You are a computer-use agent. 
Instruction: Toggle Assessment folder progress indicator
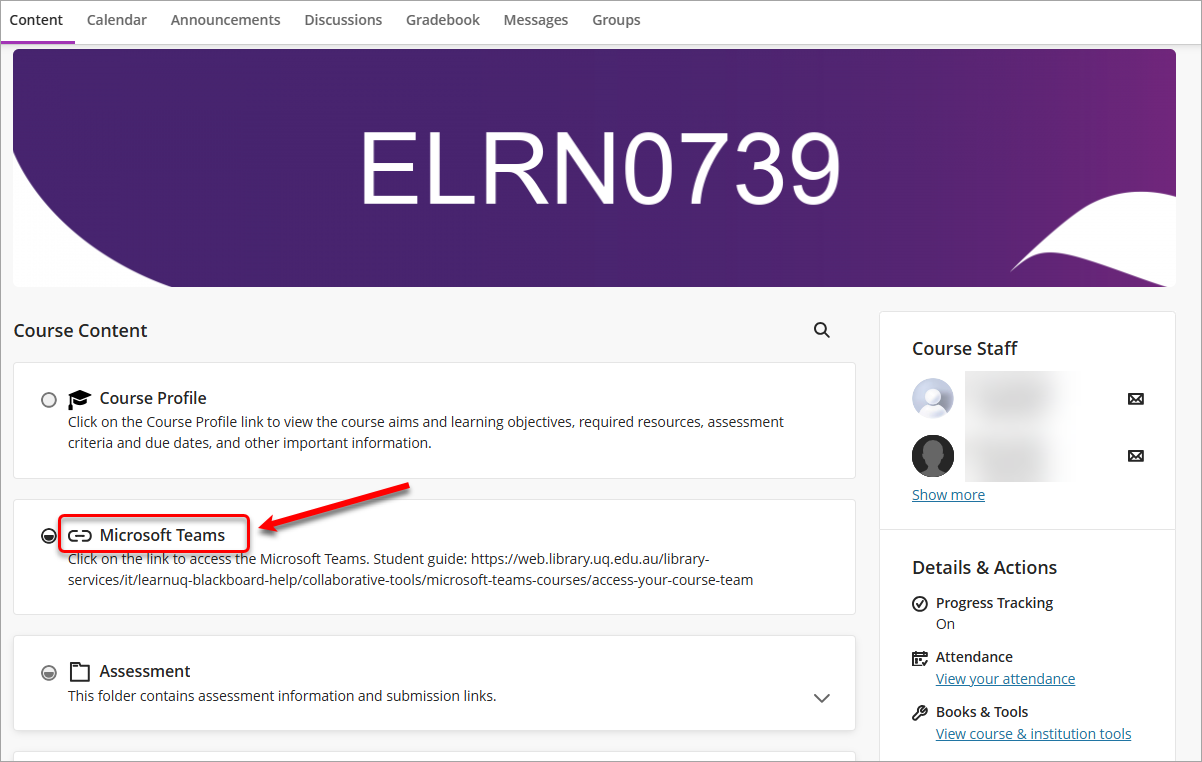point(48,673)
